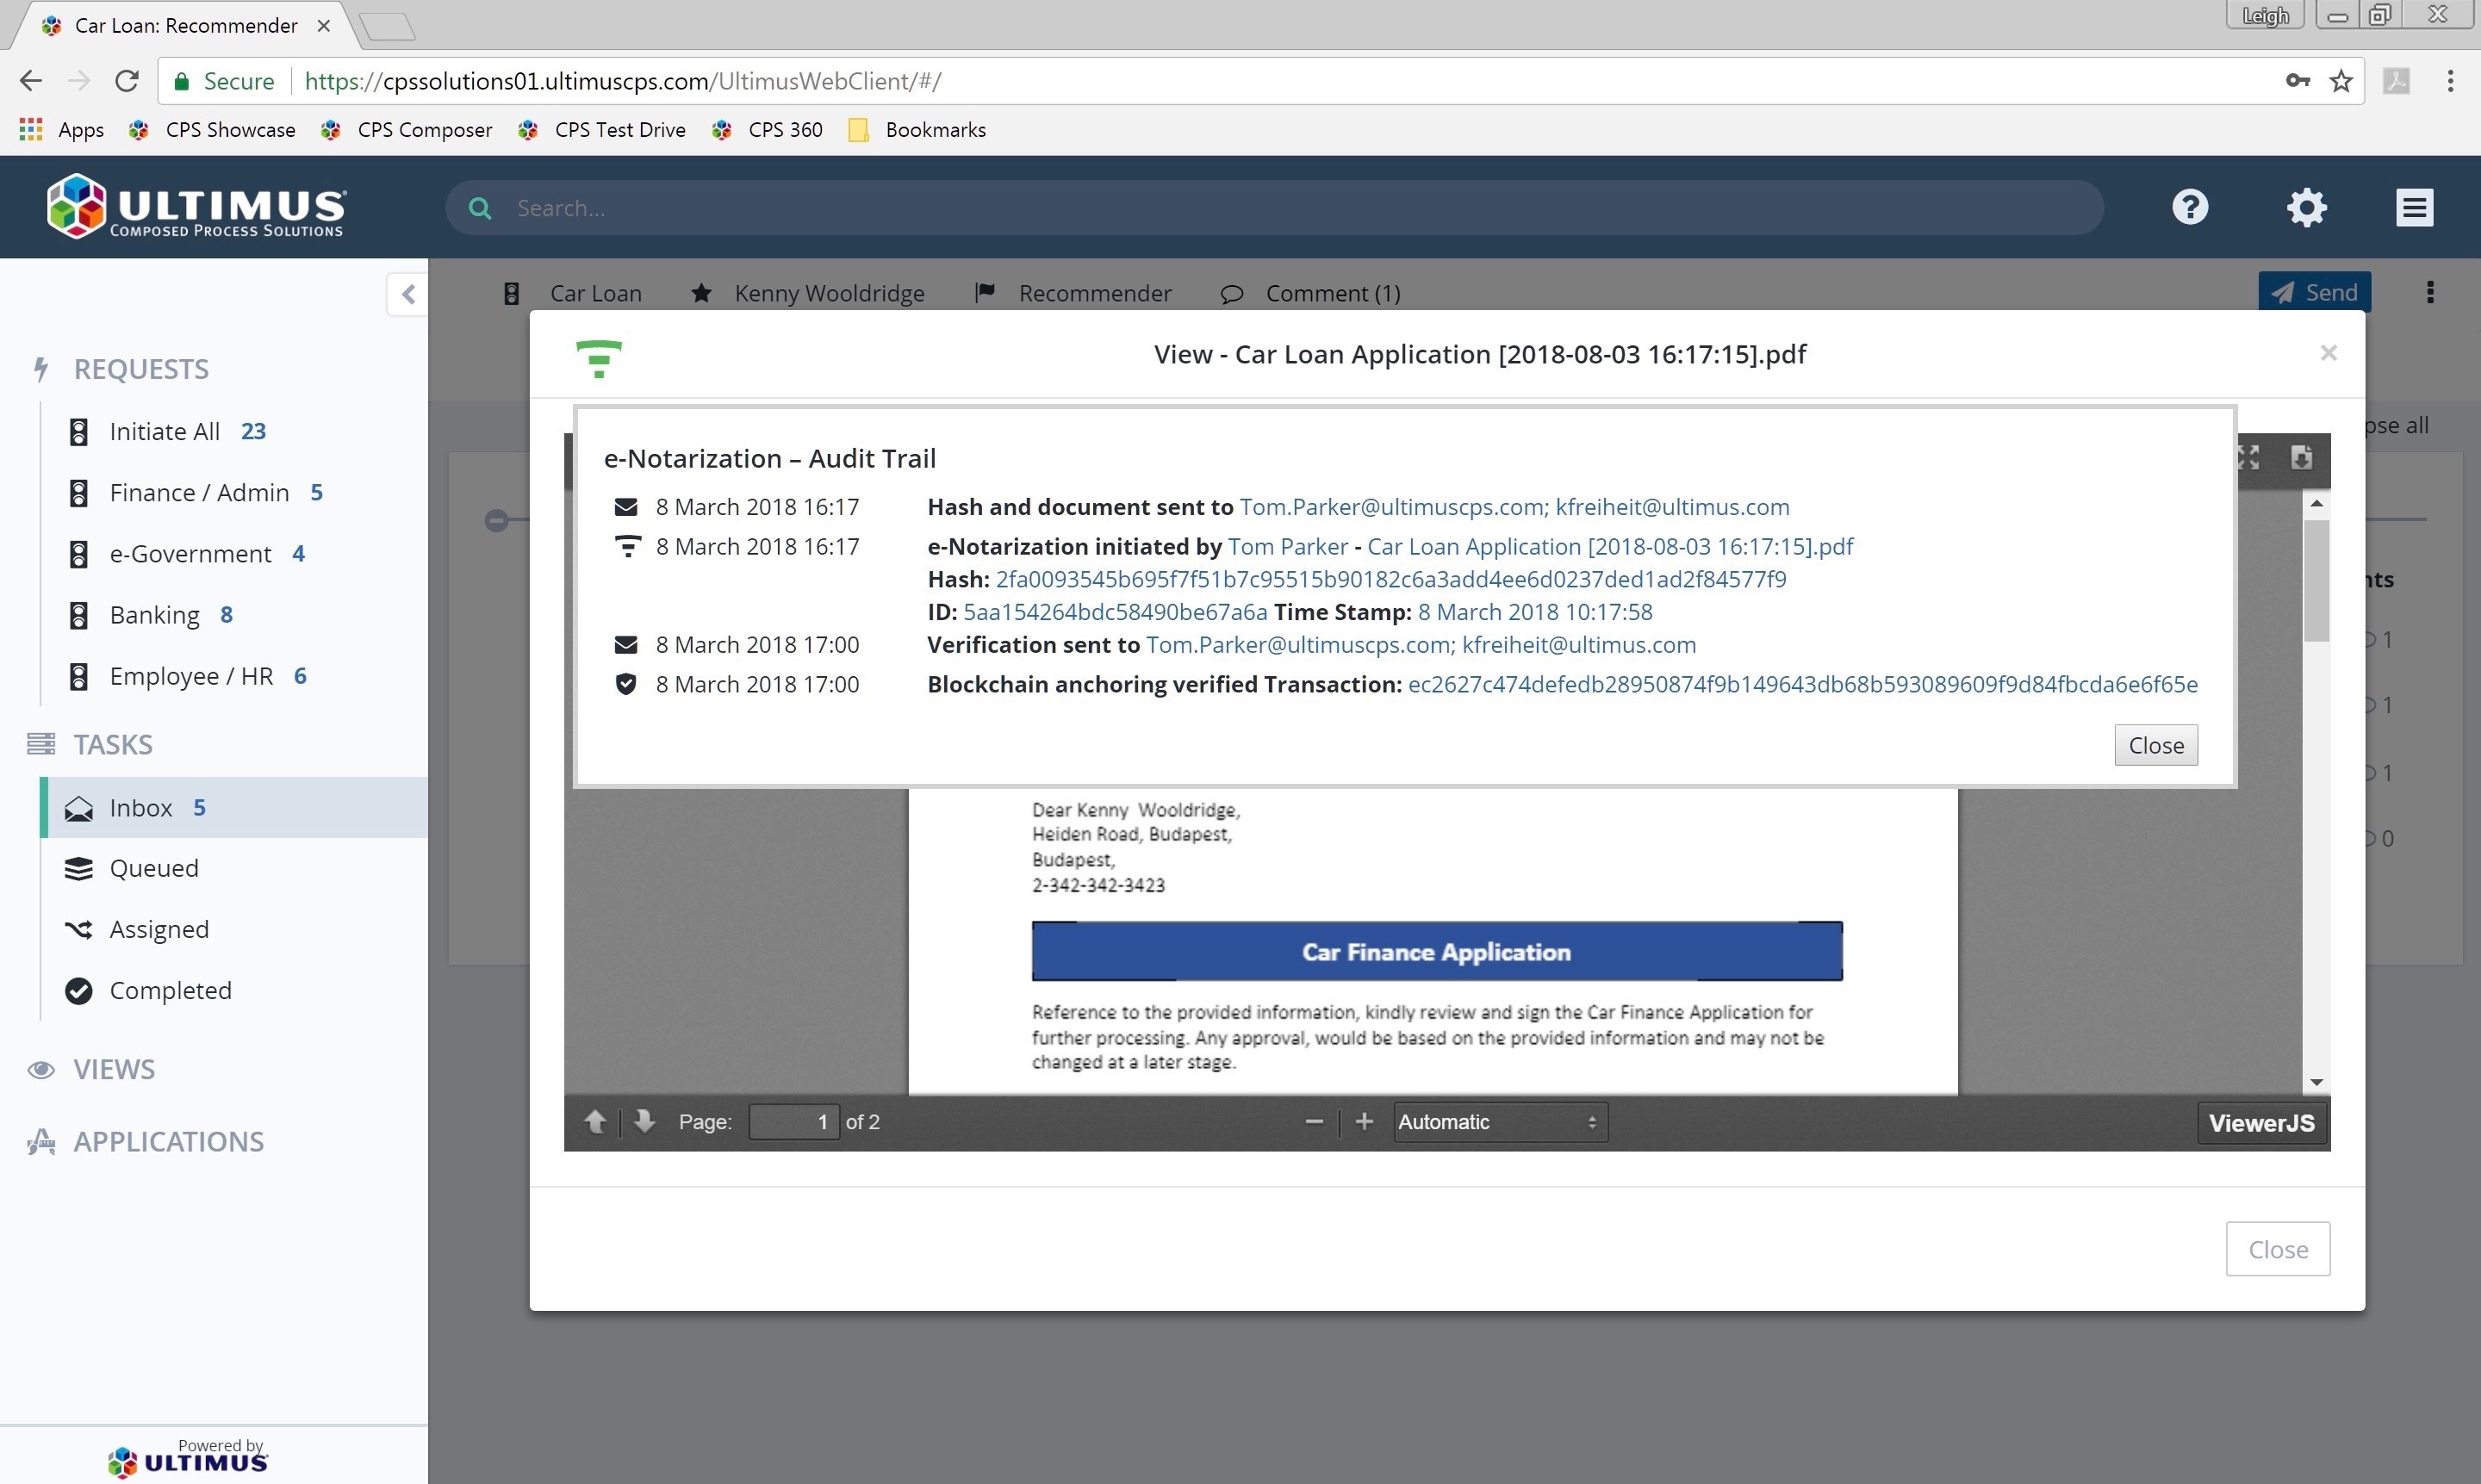Click the Send button
The image size is (2481, 1484).
click(2314, 292)
